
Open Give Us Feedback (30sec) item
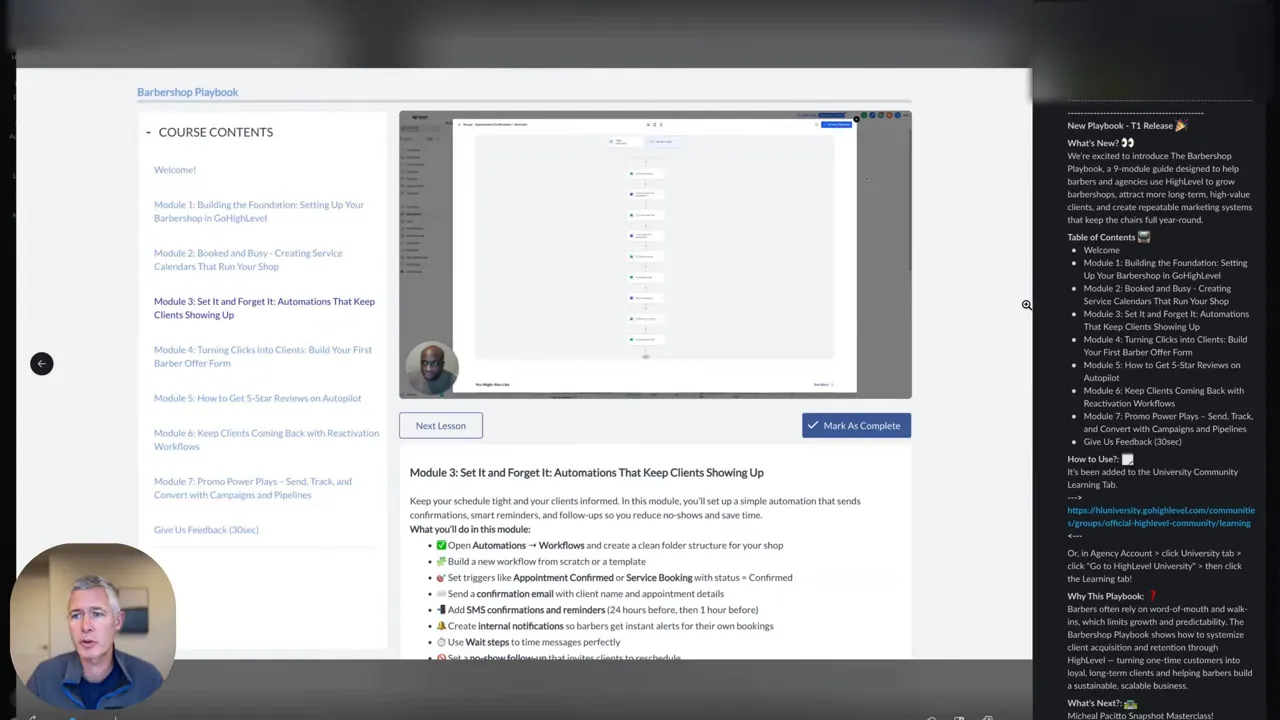point(206,530)
